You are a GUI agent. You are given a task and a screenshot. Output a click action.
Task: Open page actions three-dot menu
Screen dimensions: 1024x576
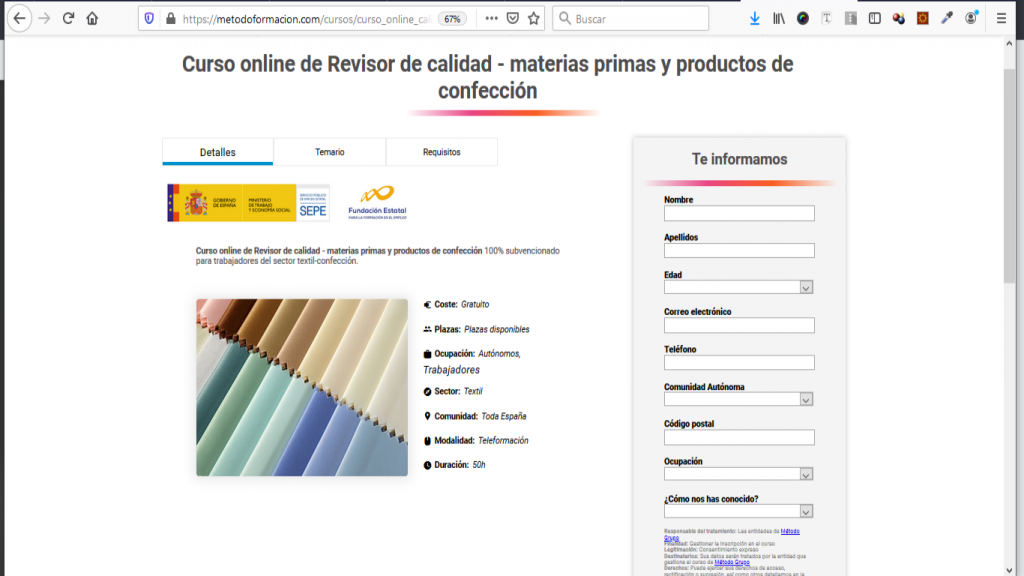point(491,19)
